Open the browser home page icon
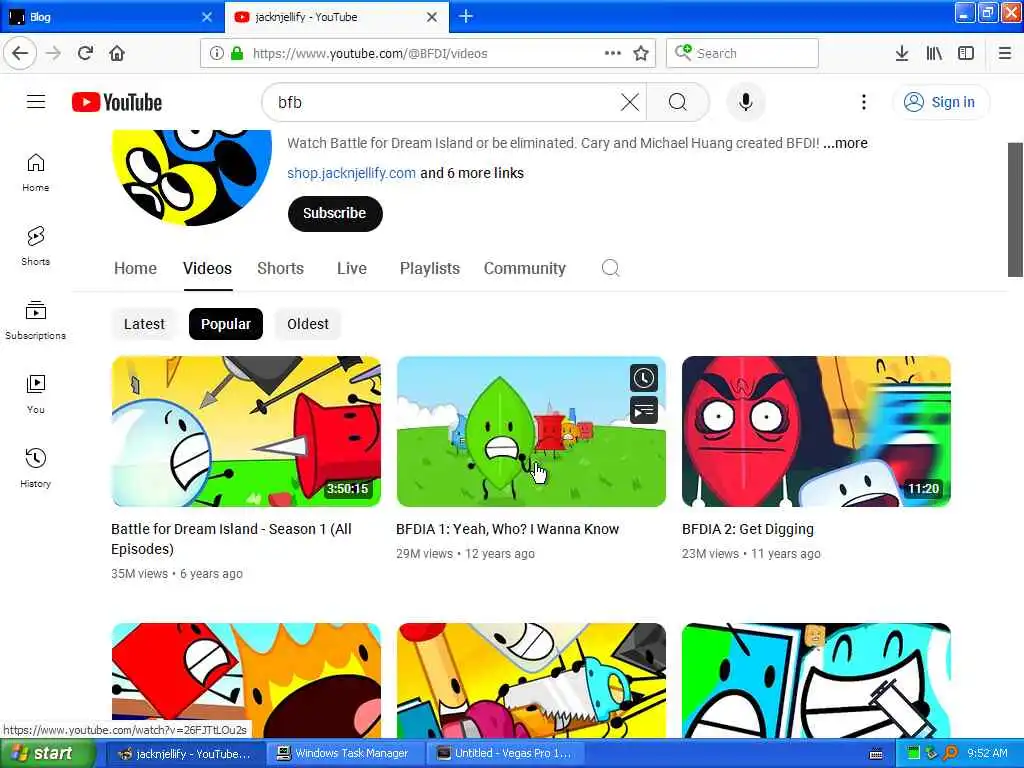 click(117, 53)
